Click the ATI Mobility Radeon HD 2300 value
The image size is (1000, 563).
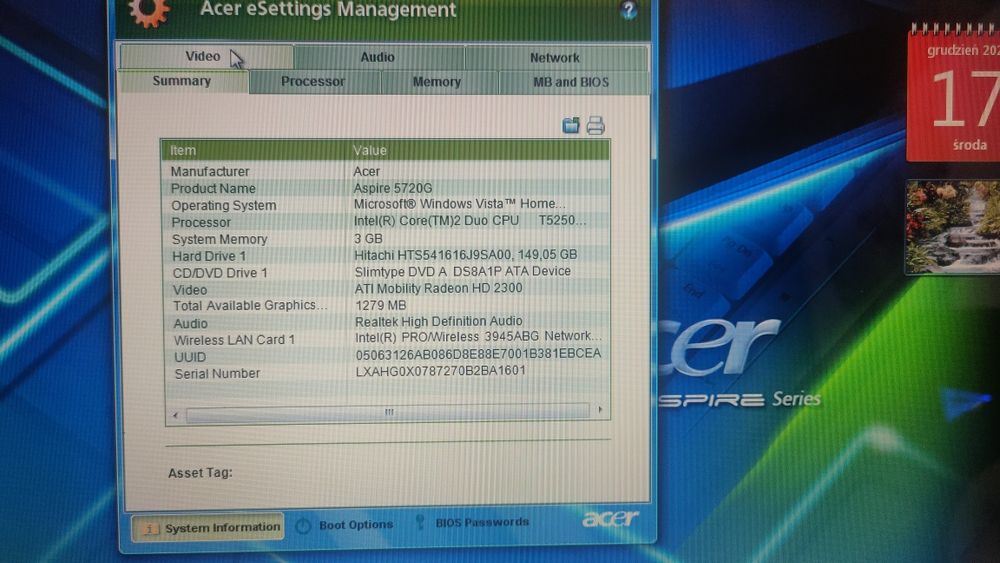(439, 288)
